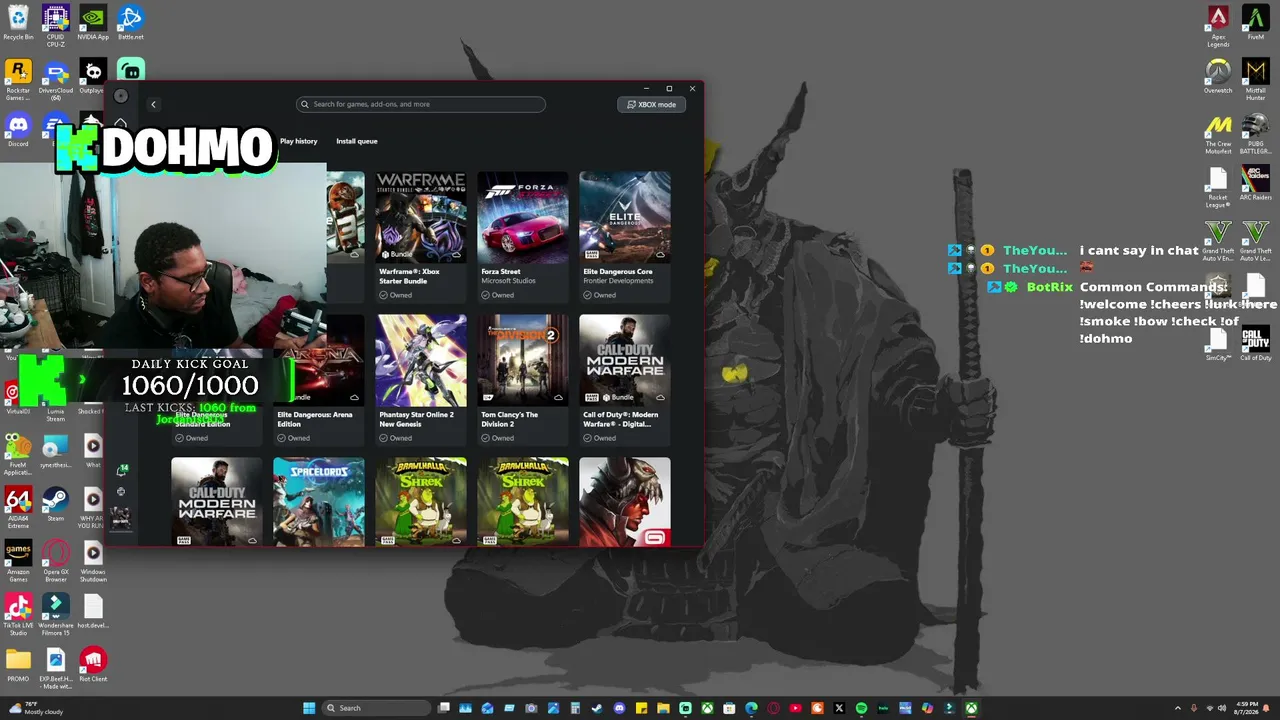Open Tom Clancy's The Division 2 tile

523,380
